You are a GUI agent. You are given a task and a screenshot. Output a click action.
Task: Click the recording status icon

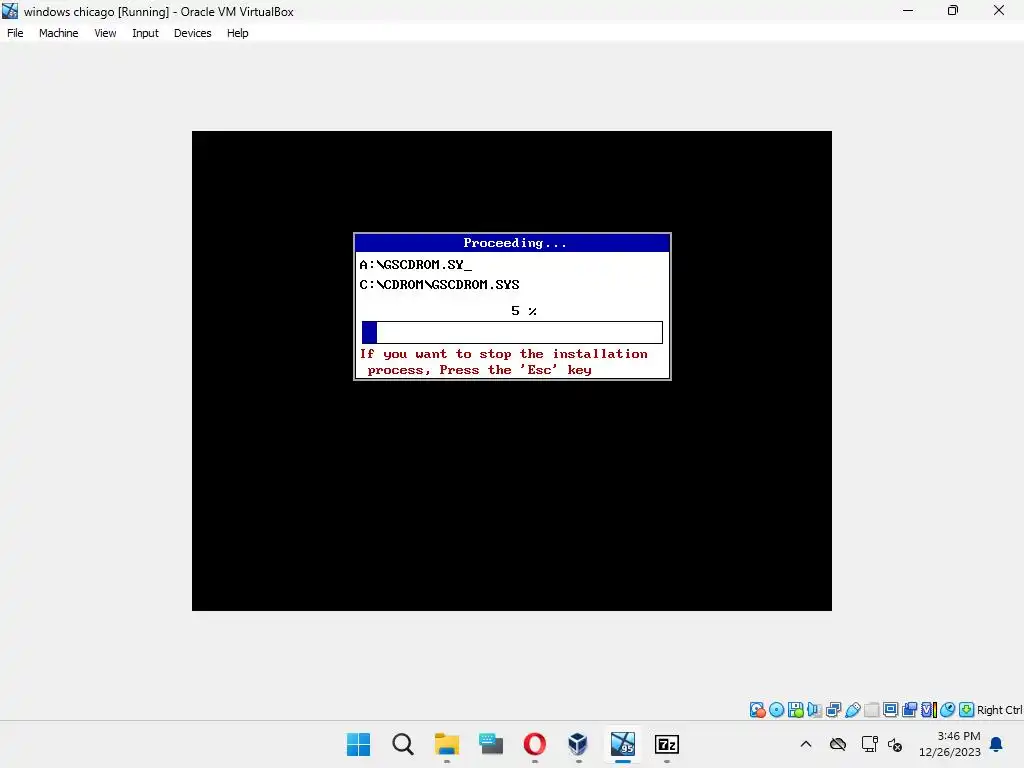[x=909, y=710]
